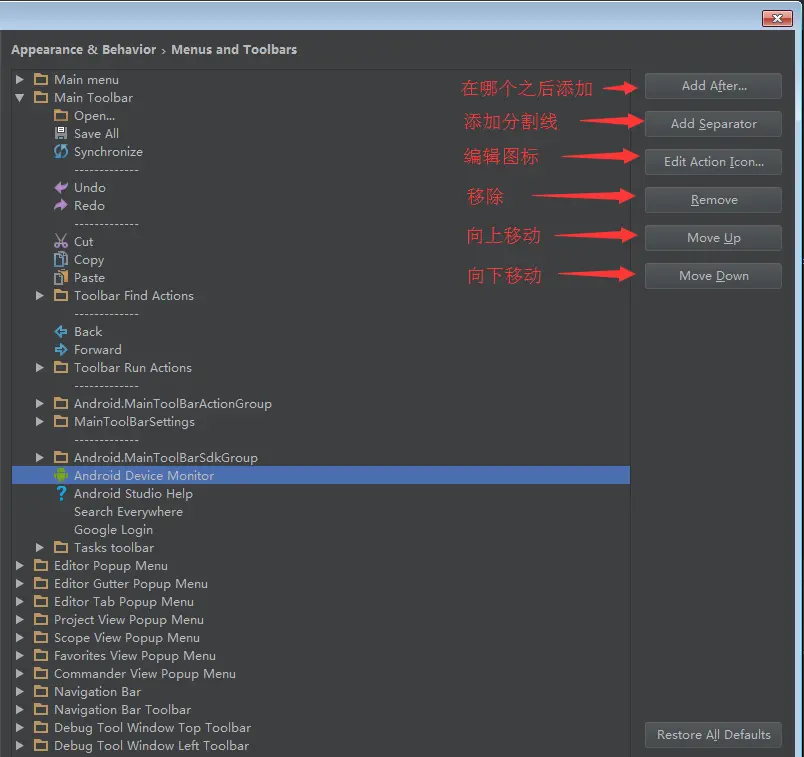
Task: Expand the Tasks toolbar node
Action: point(39,547)
